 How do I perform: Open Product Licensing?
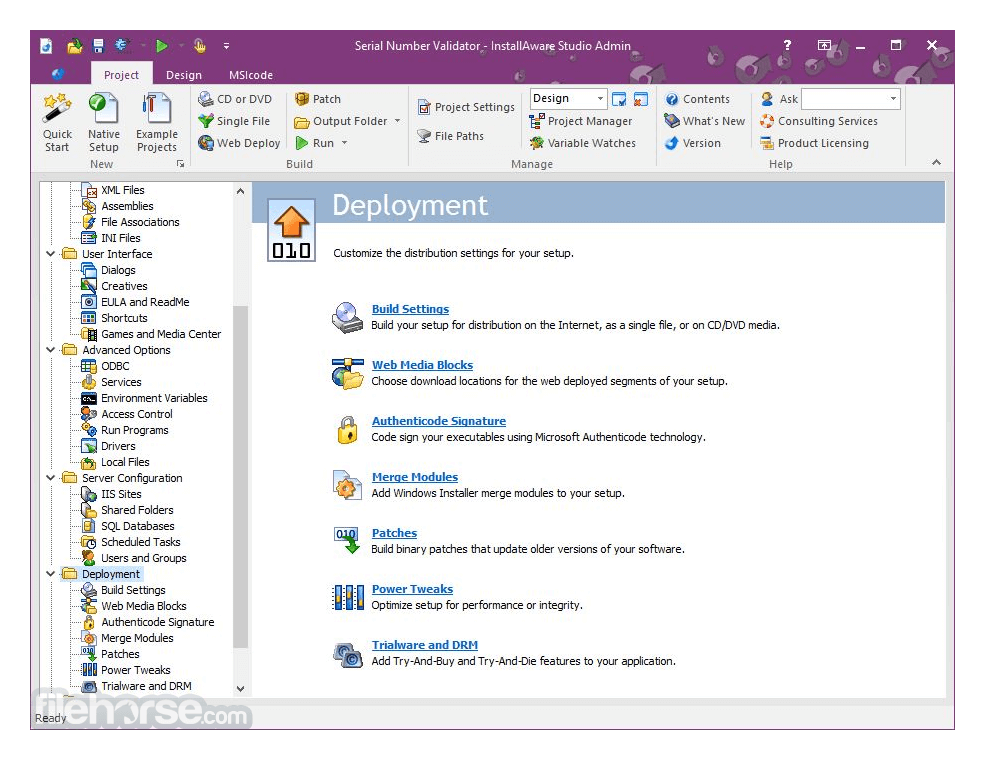814,143
